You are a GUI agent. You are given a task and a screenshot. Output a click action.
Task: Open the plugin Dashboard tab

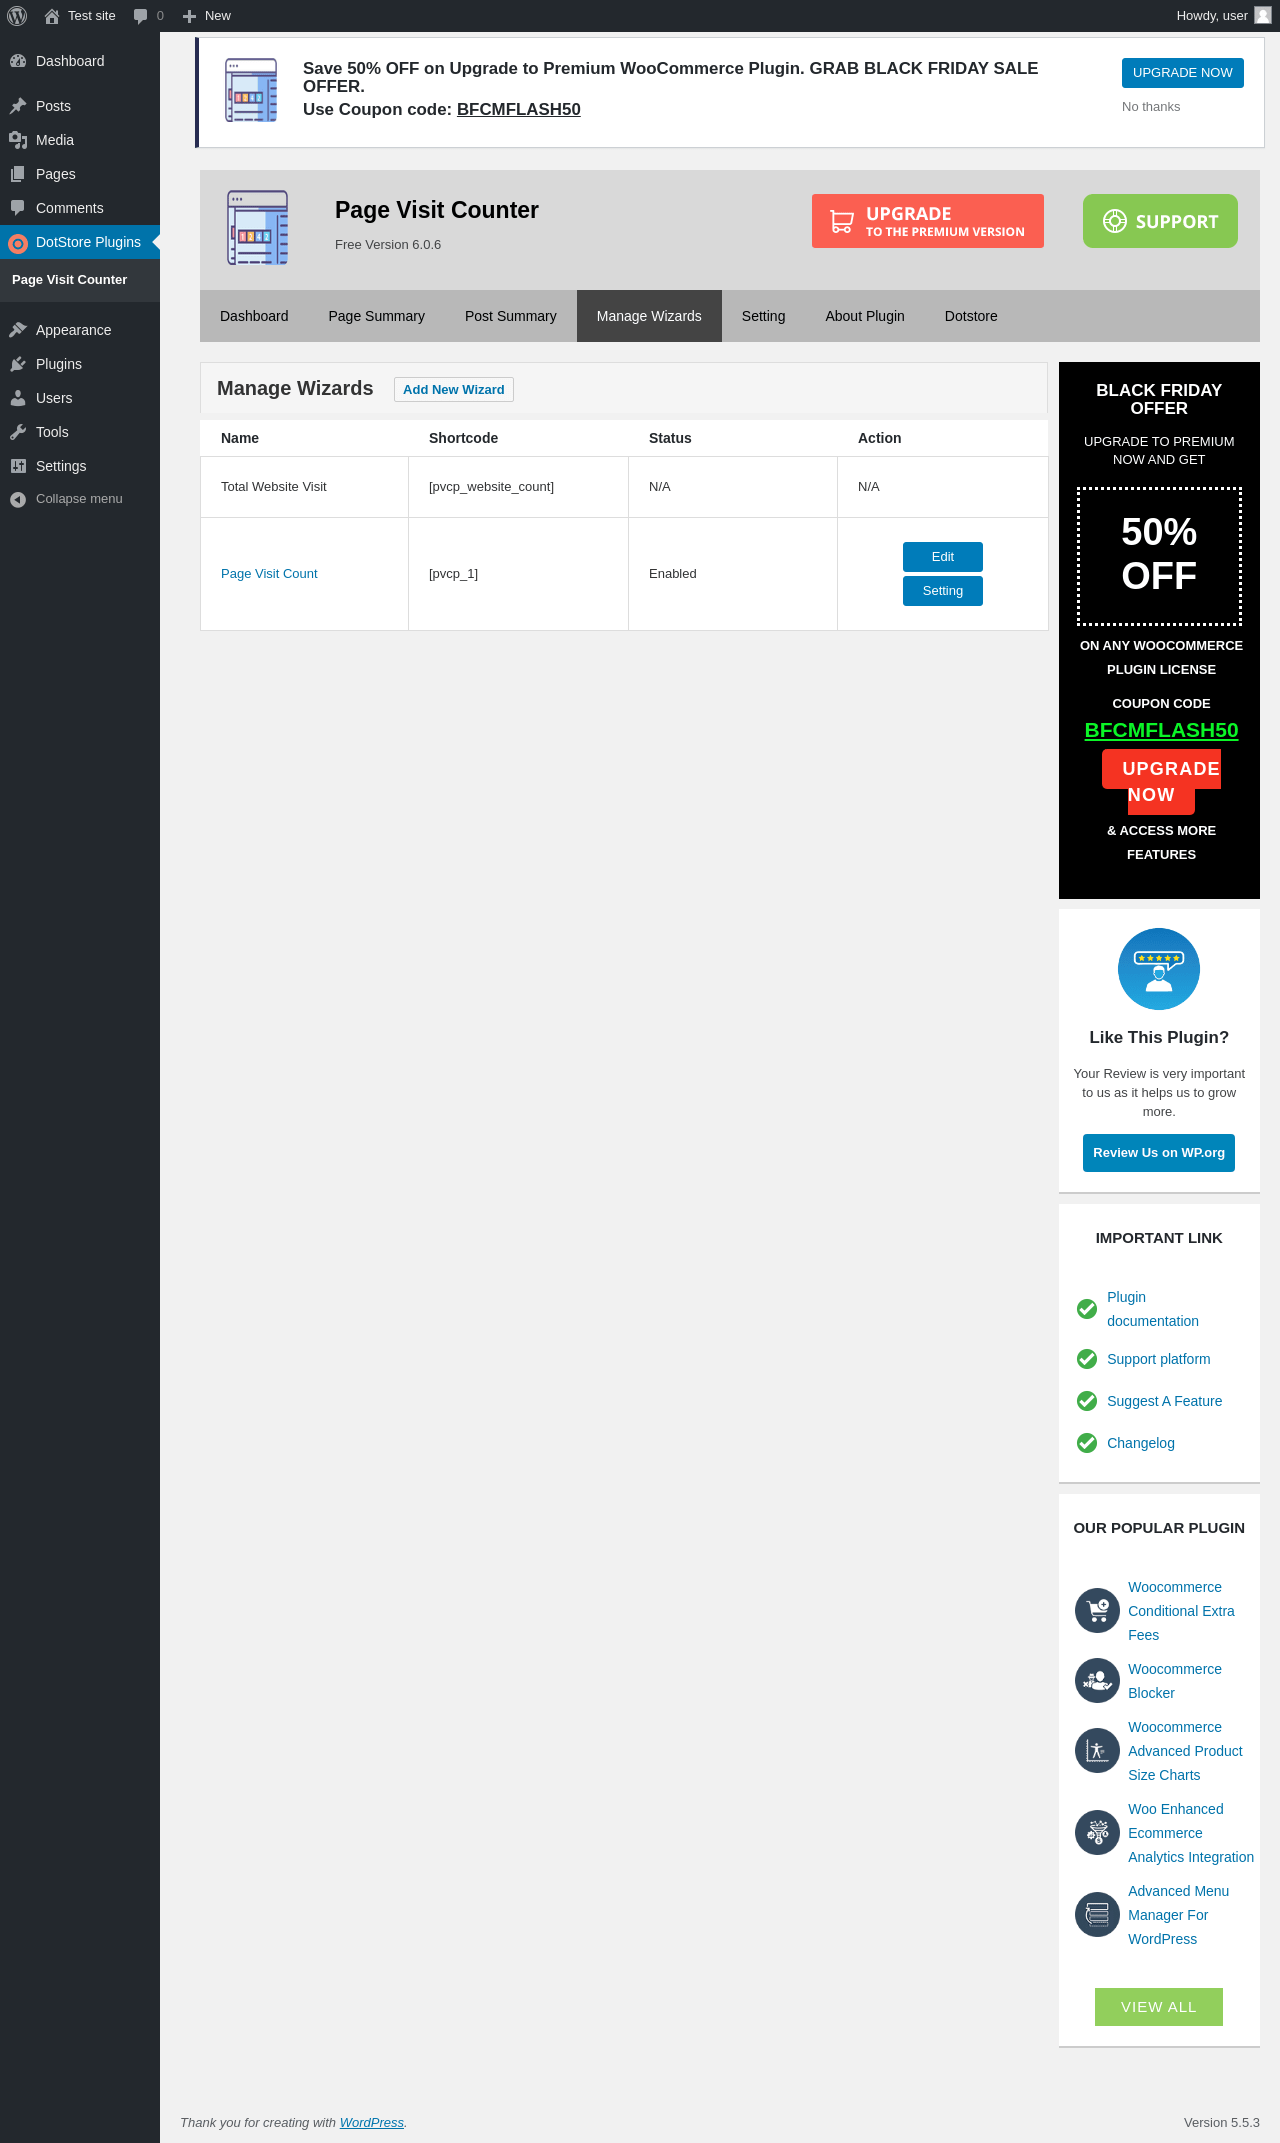click(254, 316)
